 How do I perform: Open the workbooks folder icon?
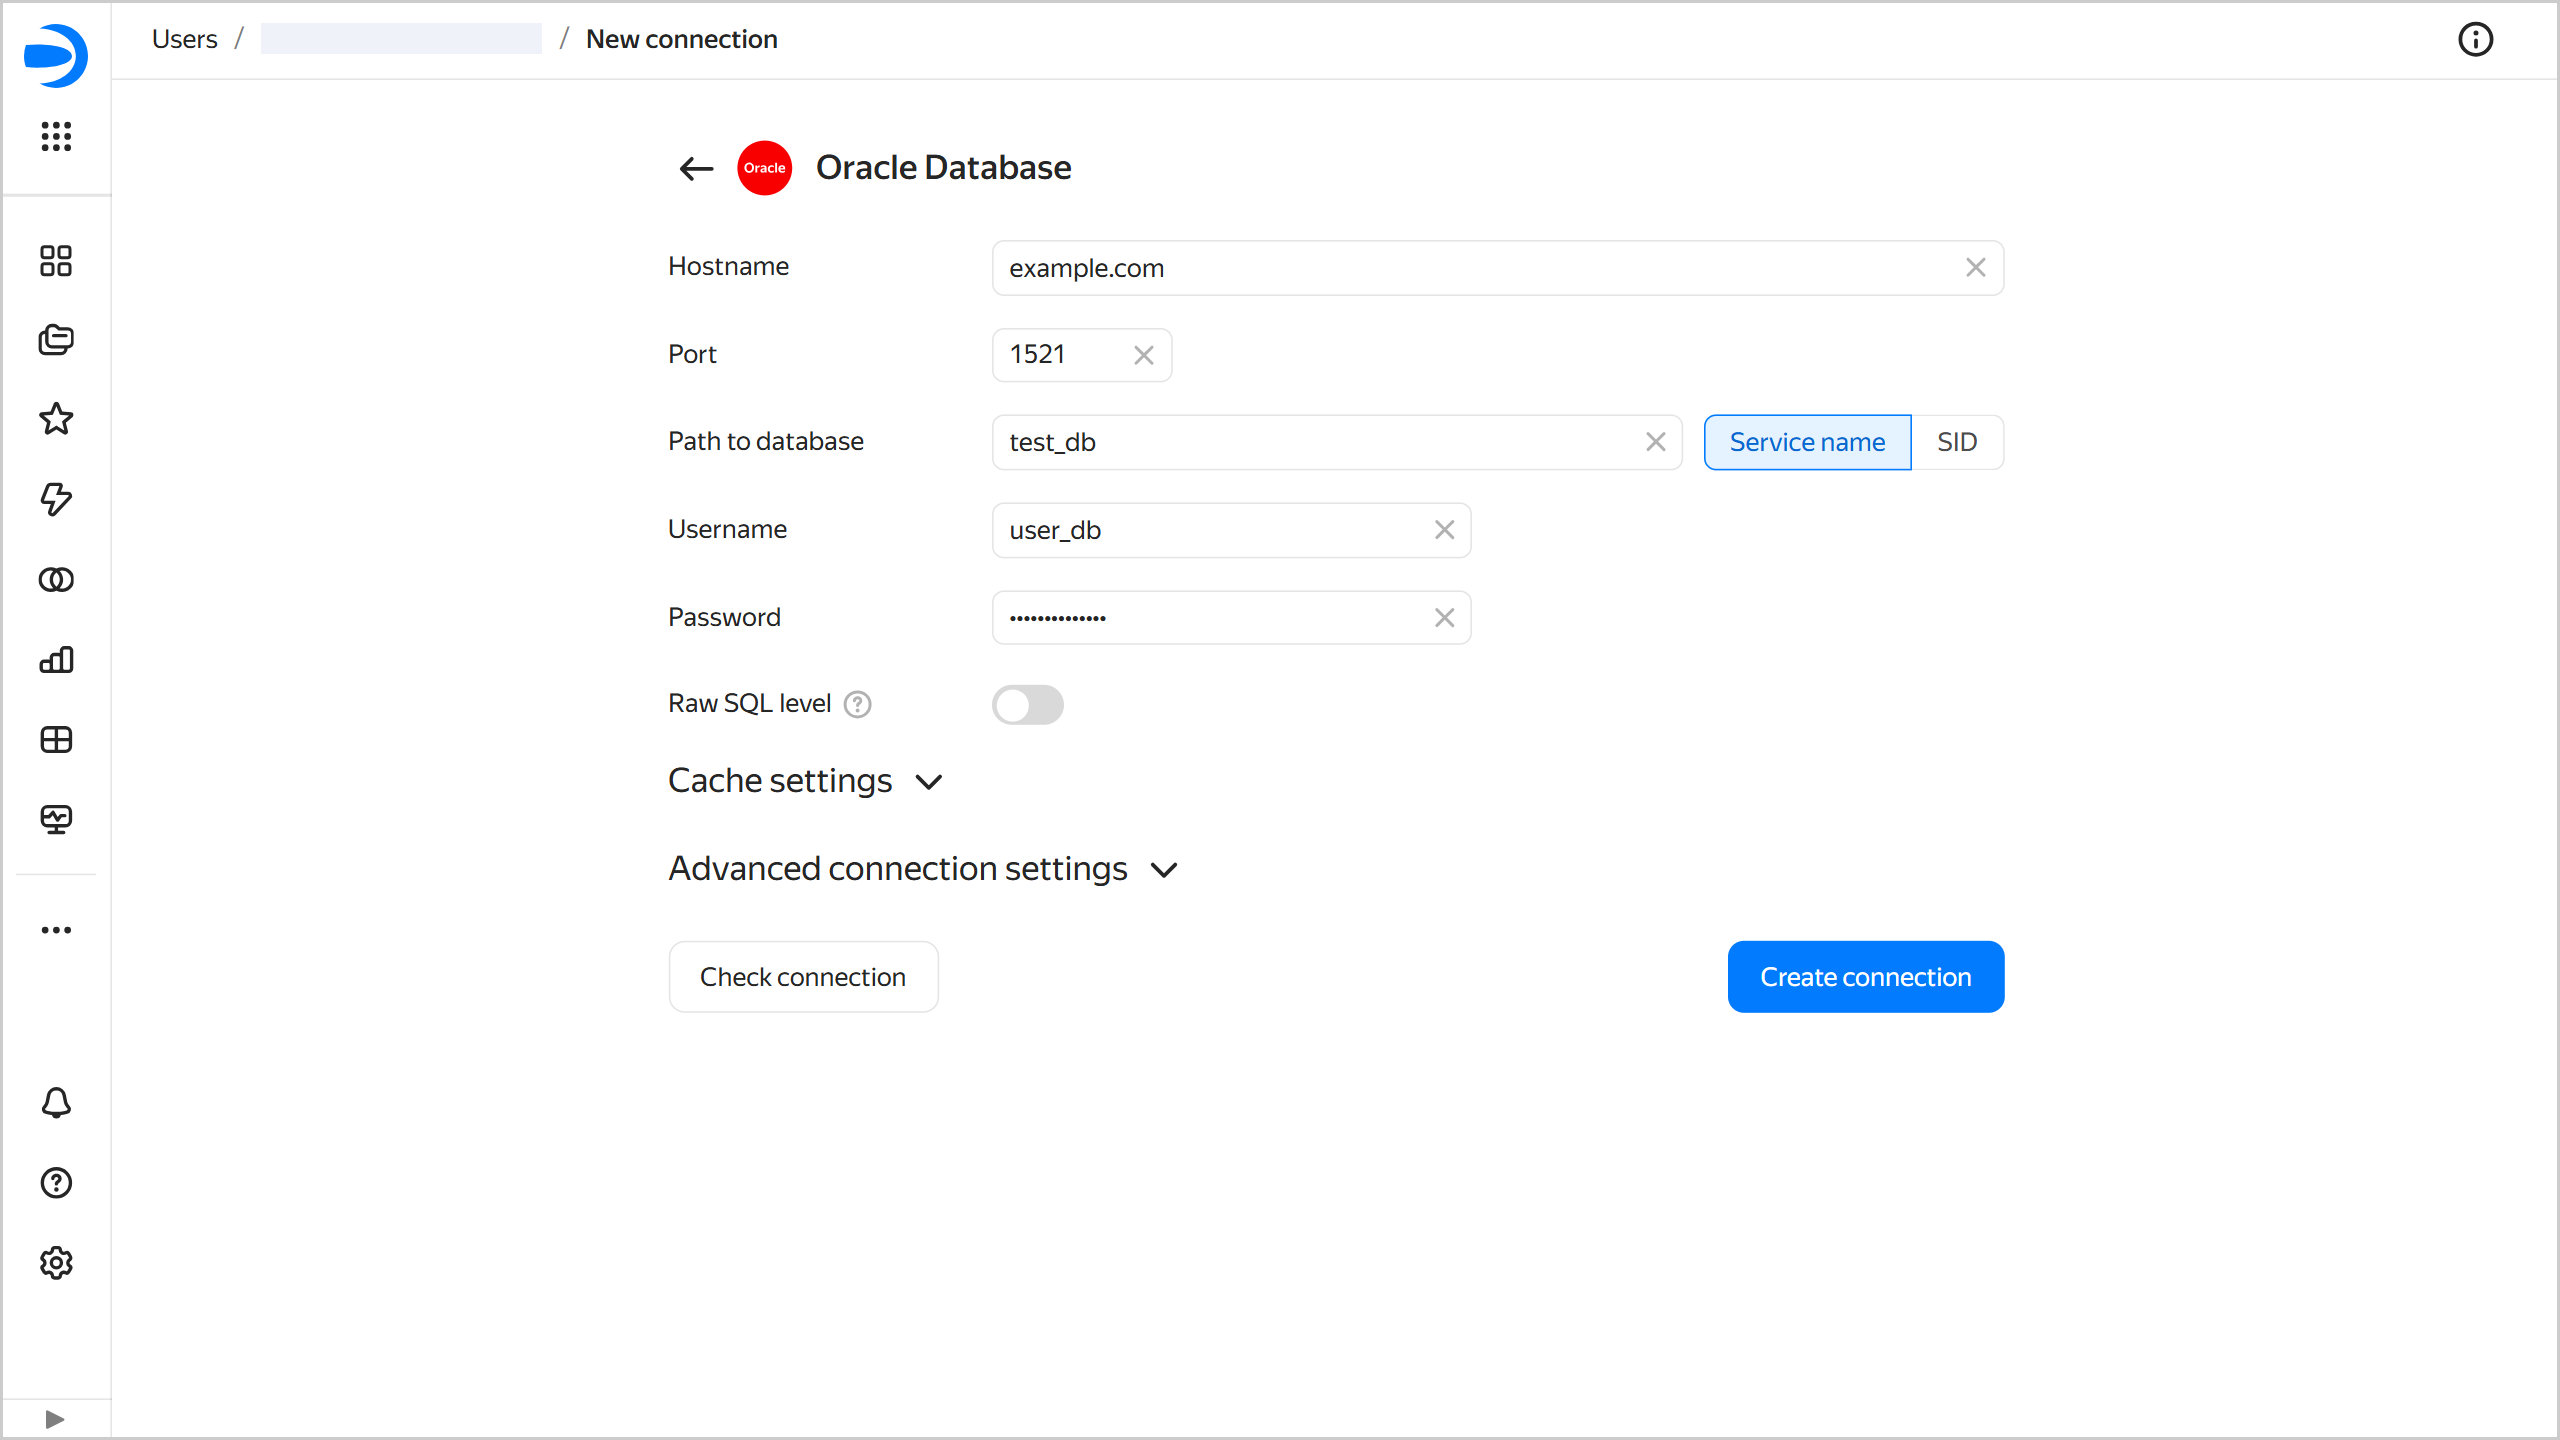pyautogui.click(x=56, y=340)
